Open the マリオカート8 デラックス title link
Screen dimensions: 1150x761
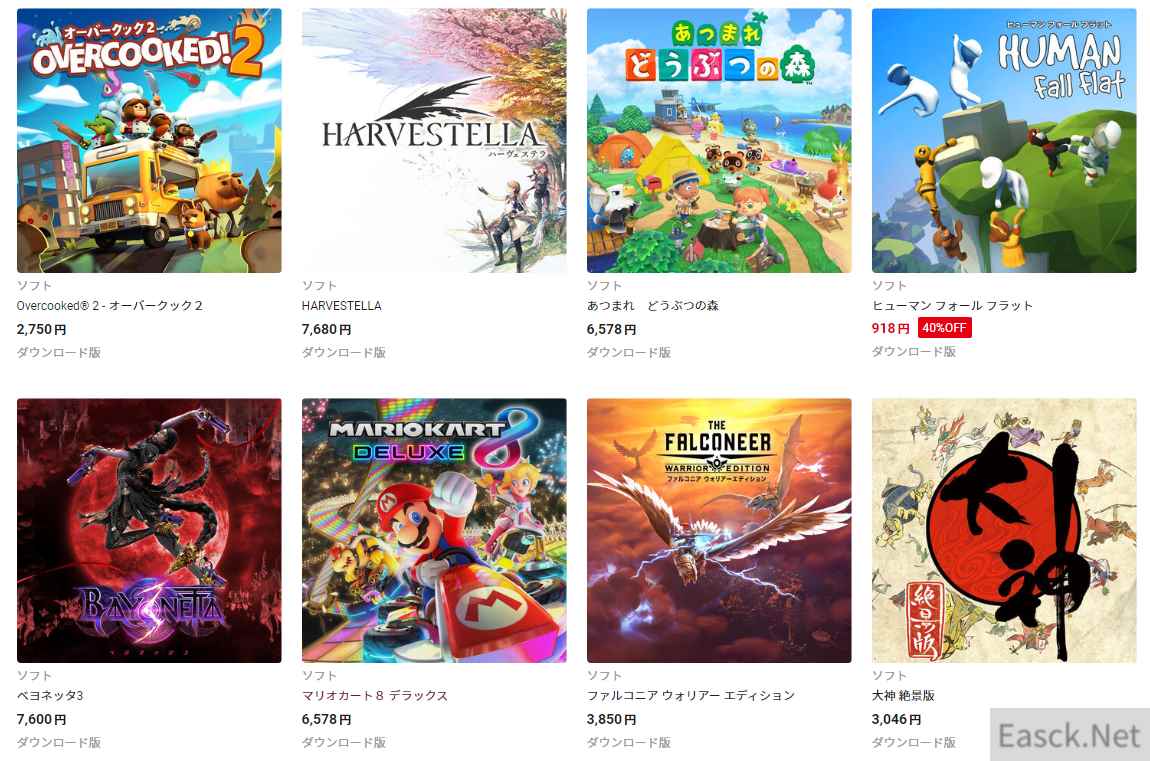pos(375,696)
